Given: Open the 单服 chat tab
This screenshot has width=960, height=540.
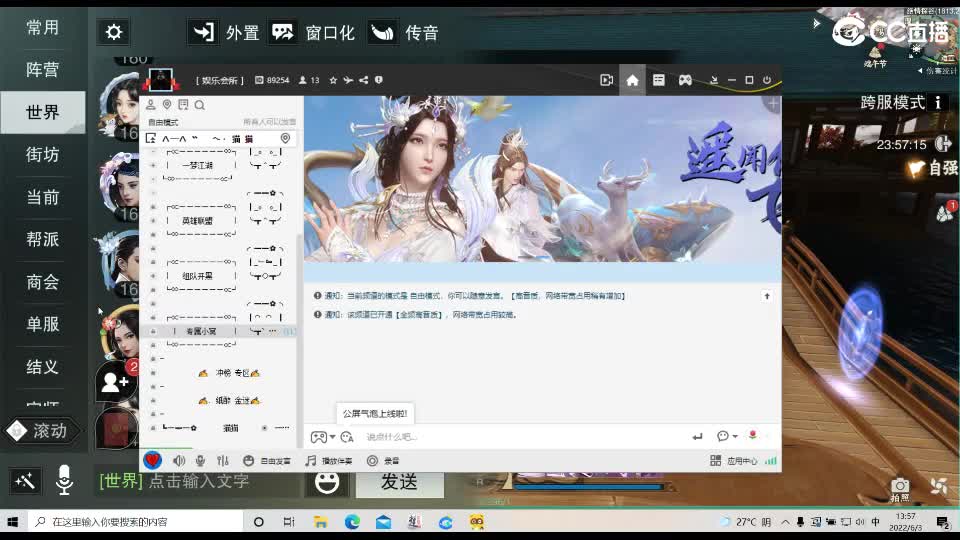Looking at the screenshot, I should [x=42, y=324].
